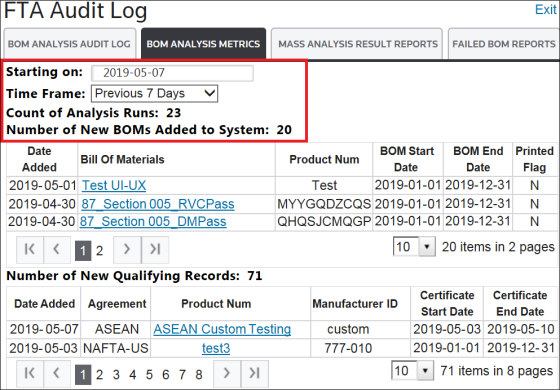The height and width of the screenshot is (390, 560).
Task: Select page 1 in Qualifying Records pager
Action: tap(83, 375)
